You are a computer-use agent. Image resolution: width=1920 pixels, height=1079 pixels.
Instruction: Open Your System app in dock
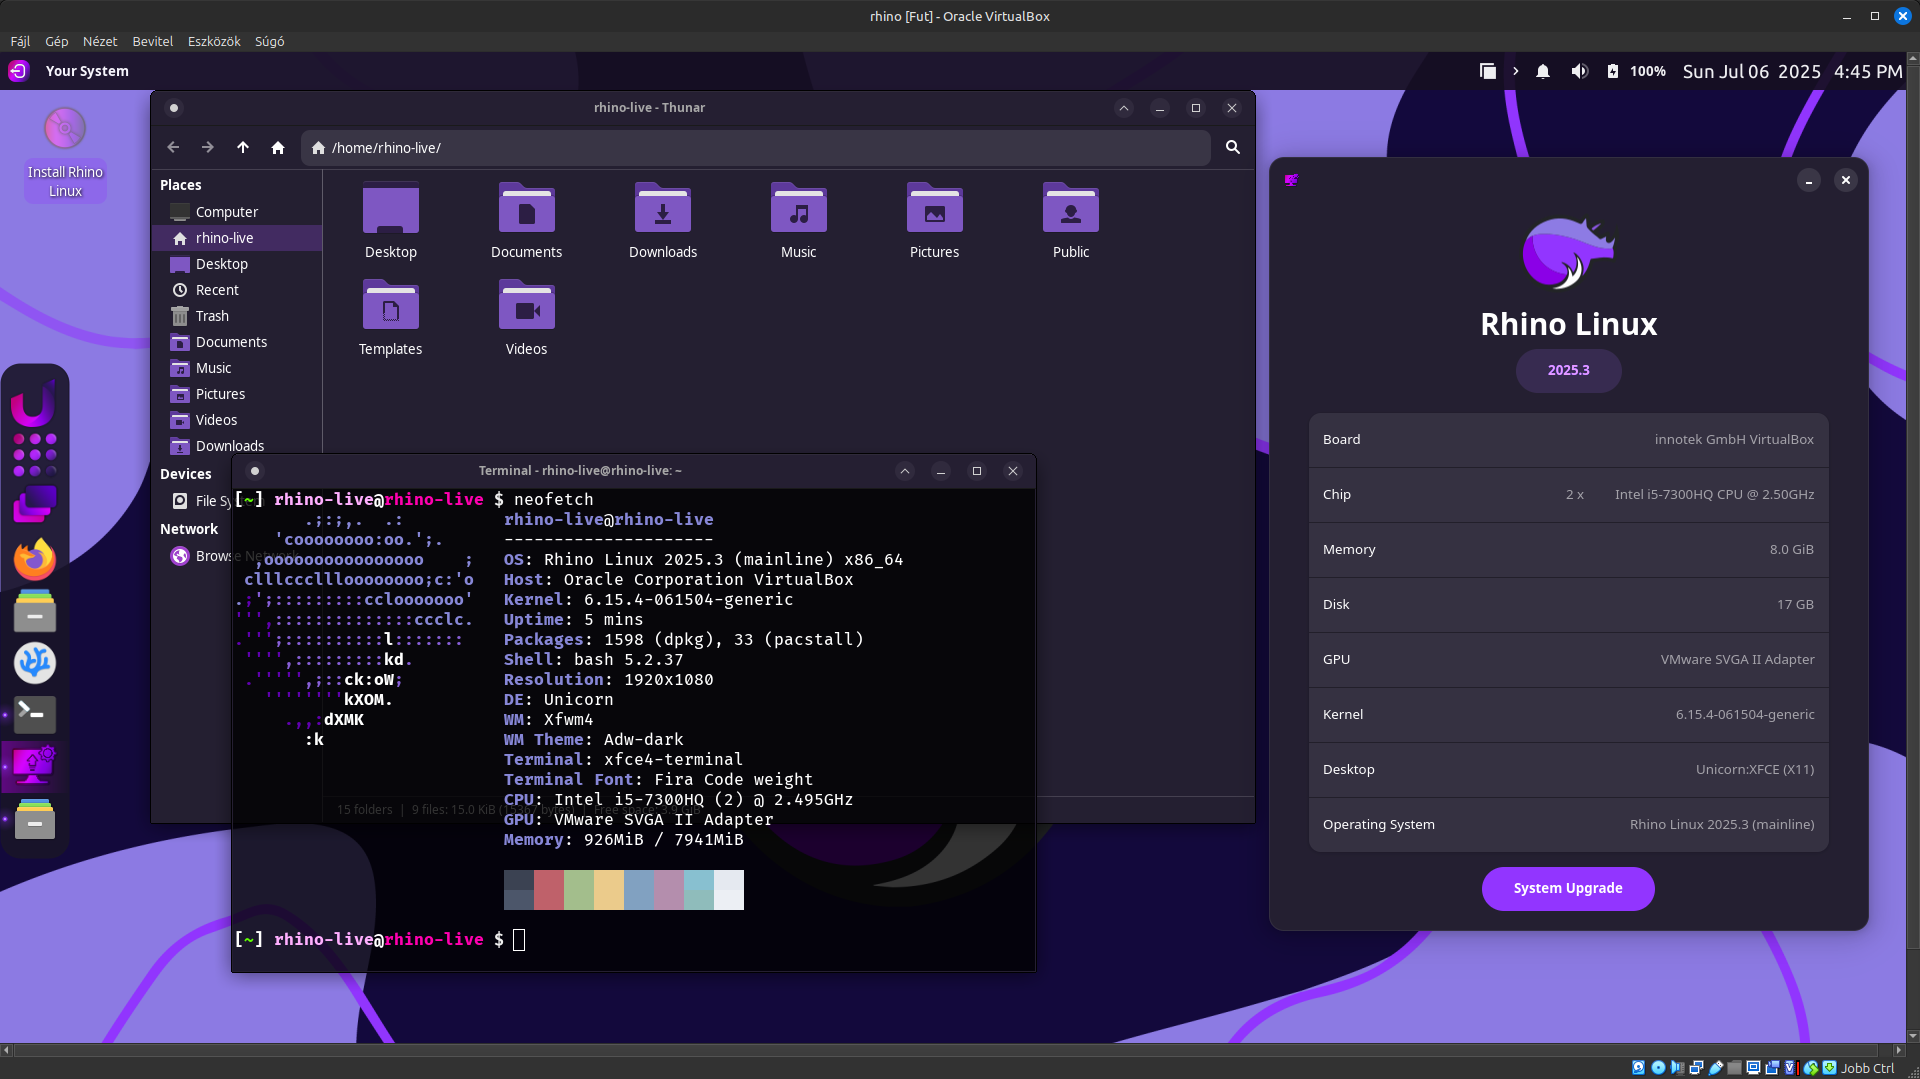35,766
